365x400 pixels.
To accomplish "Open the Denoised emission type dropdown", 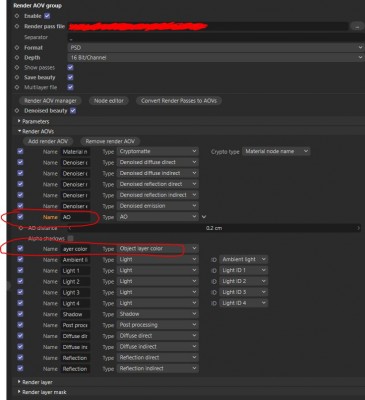I will [x=158, y=206].
